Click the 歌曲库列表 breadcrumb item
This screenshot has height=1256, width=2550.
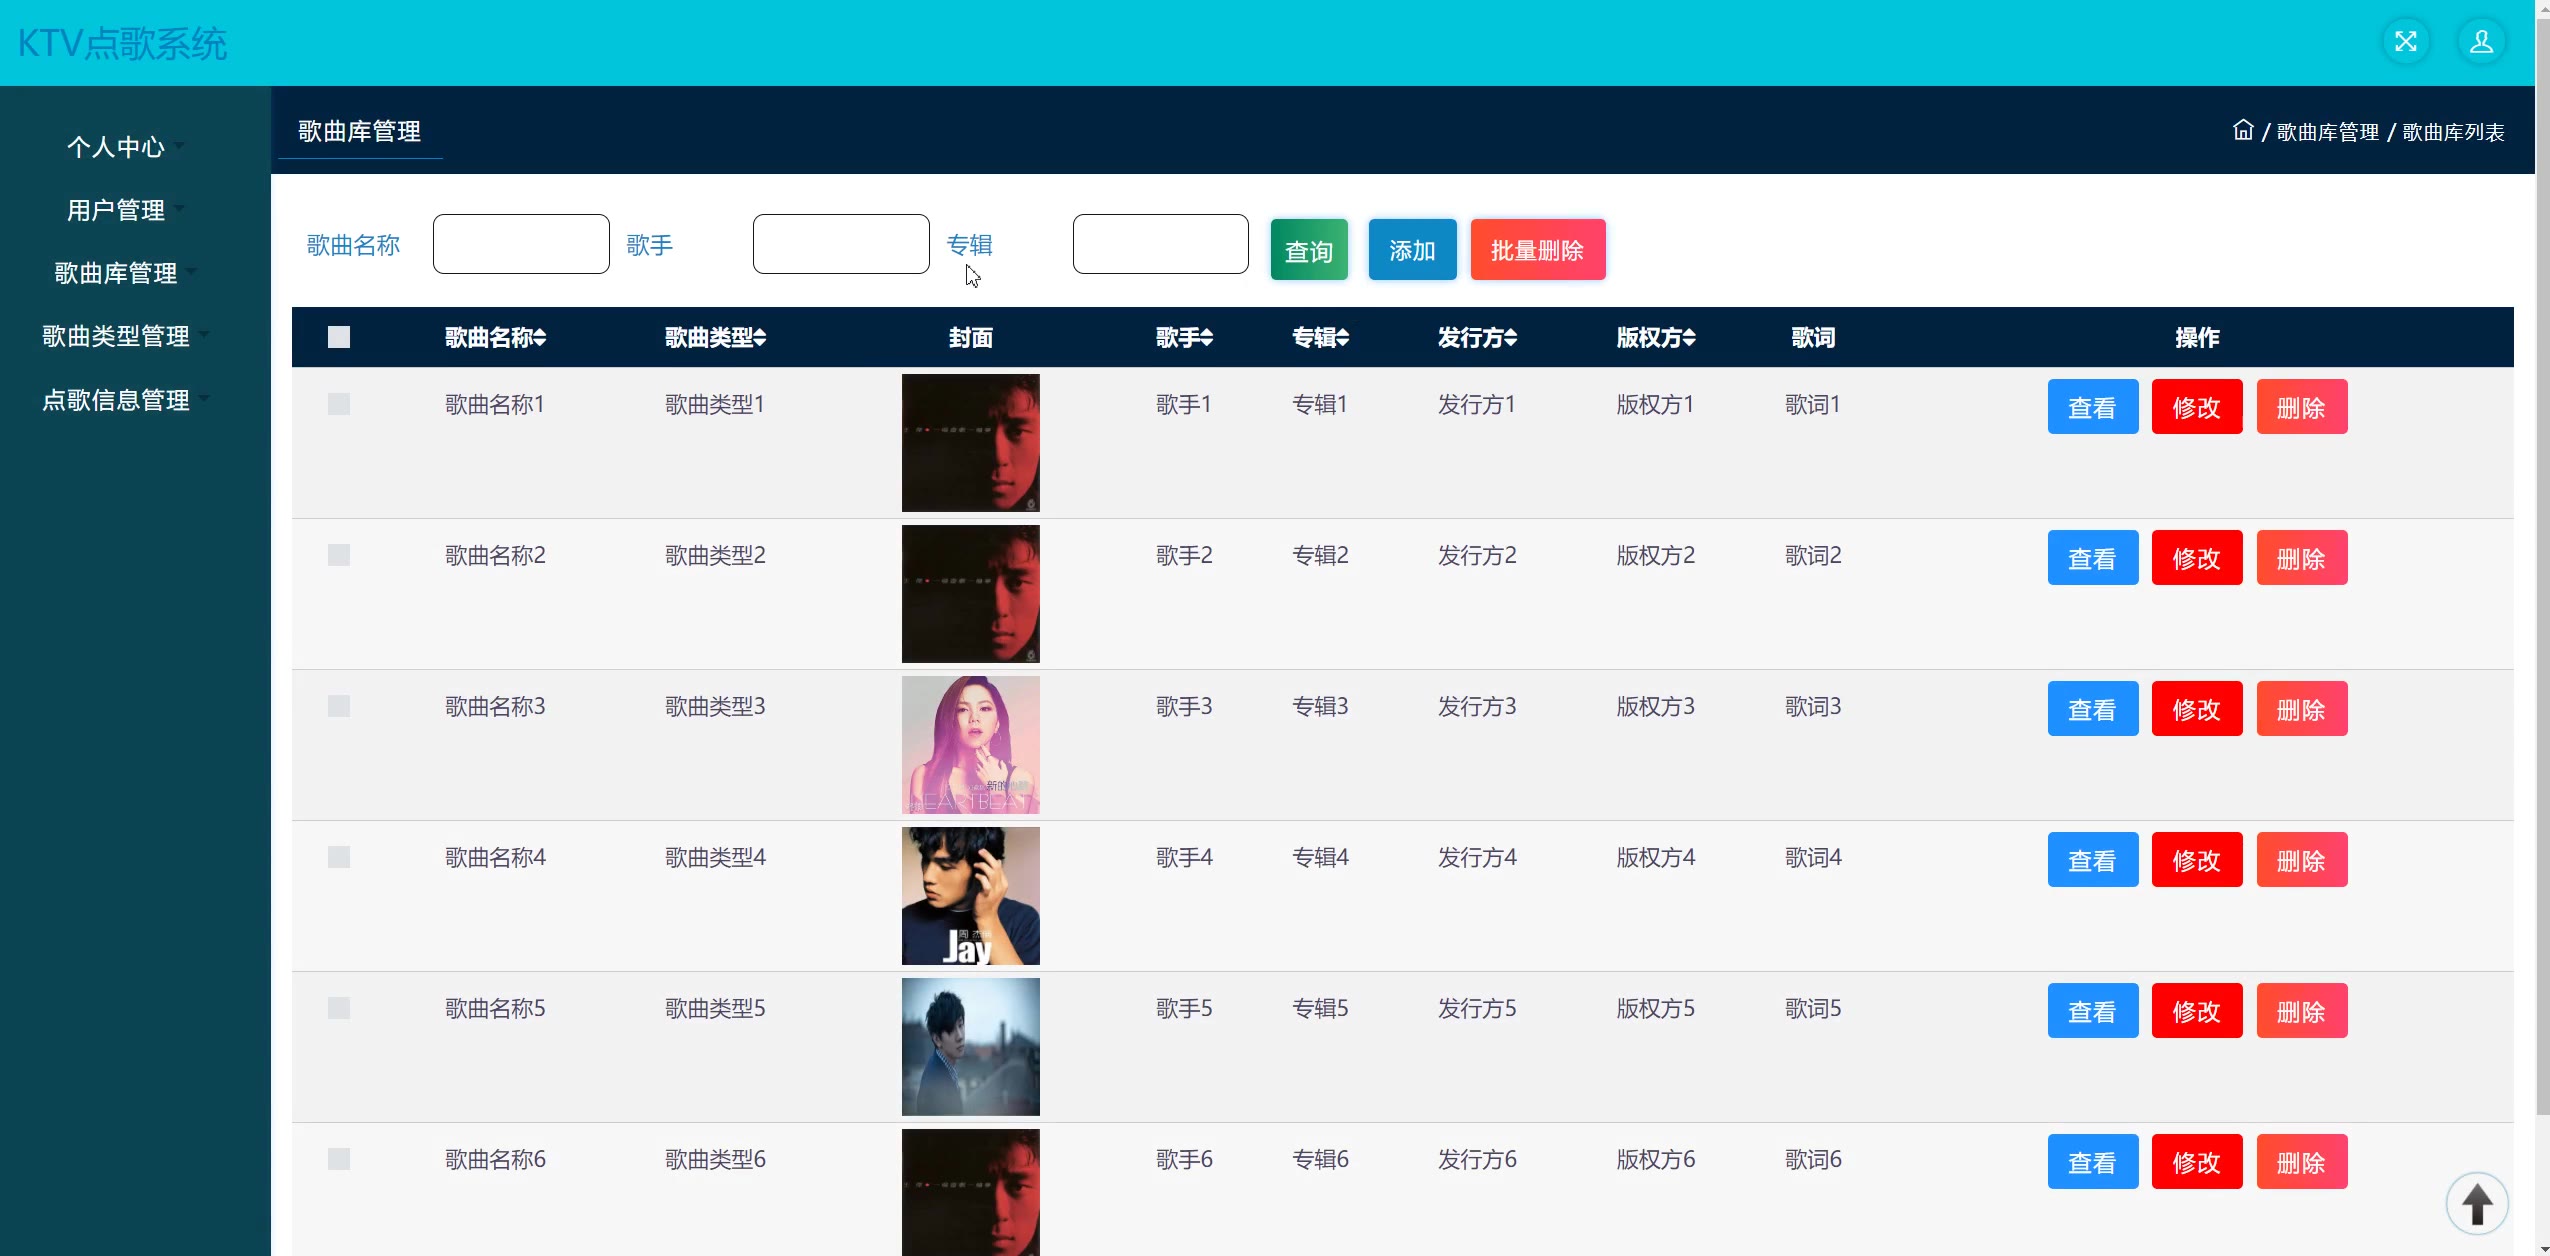pos(2453,132)
